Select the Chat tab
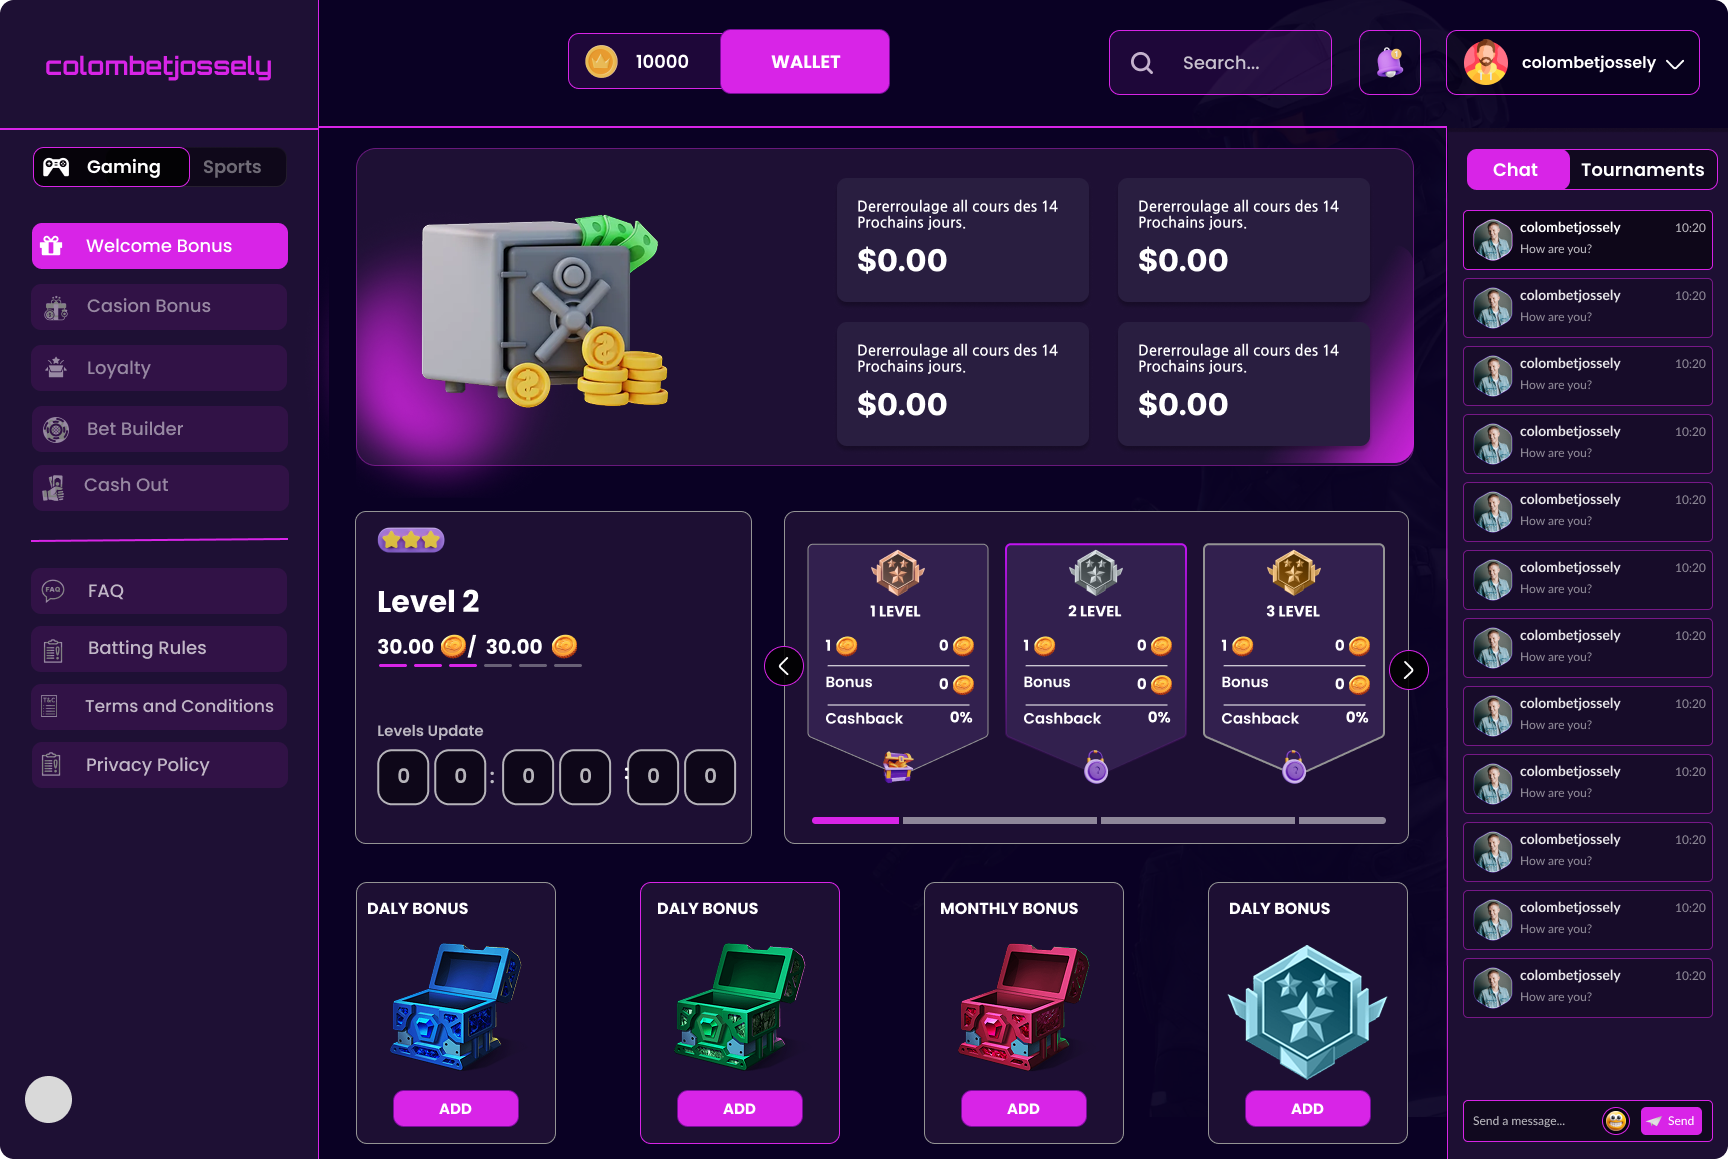 1517,170
